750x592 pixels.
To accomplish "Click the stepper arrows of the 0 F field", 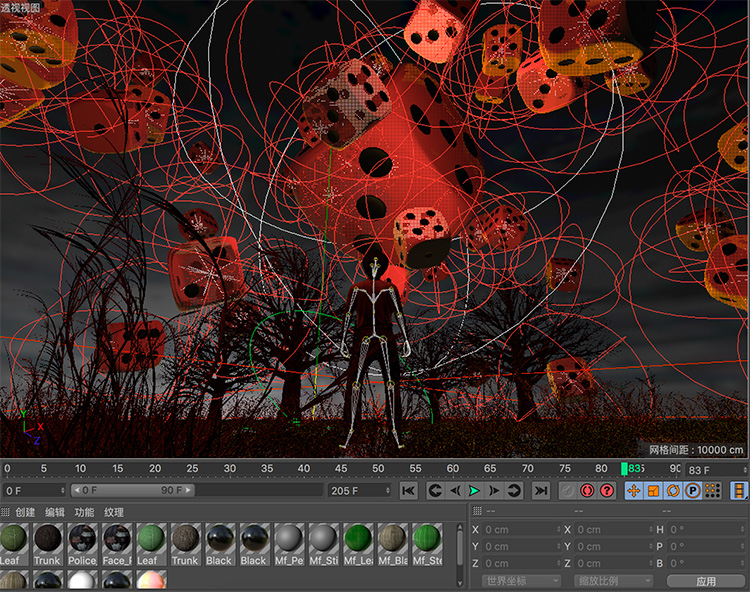I will (x=63, y=491).
